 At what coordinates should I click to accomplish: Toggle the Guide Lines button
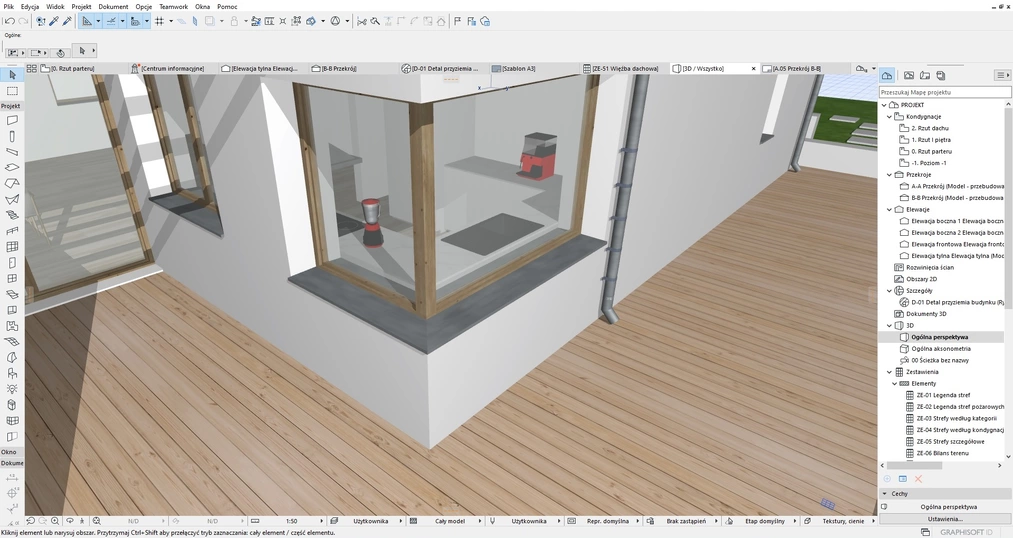click(87, 21)
